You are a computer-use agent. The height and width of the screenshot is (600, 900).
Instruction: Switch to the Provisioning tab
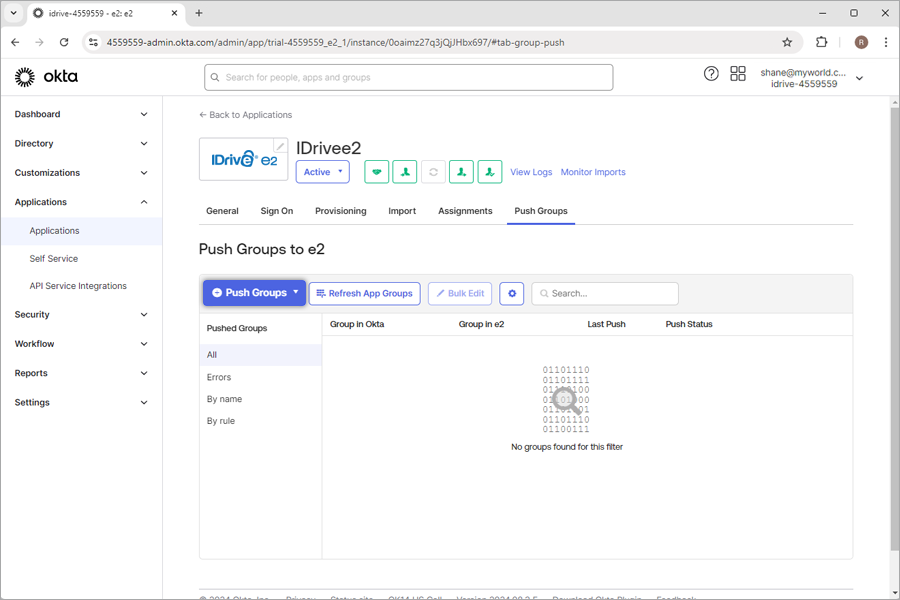point(340,211)
